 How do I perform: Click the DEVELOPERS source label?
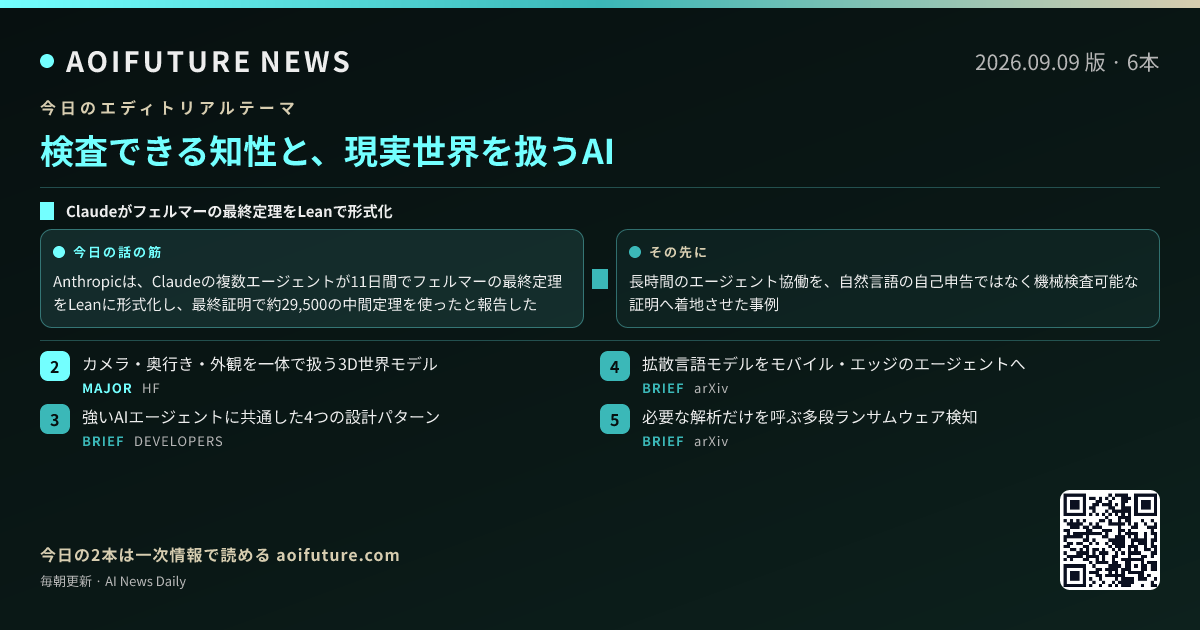[x=178, y=441]
